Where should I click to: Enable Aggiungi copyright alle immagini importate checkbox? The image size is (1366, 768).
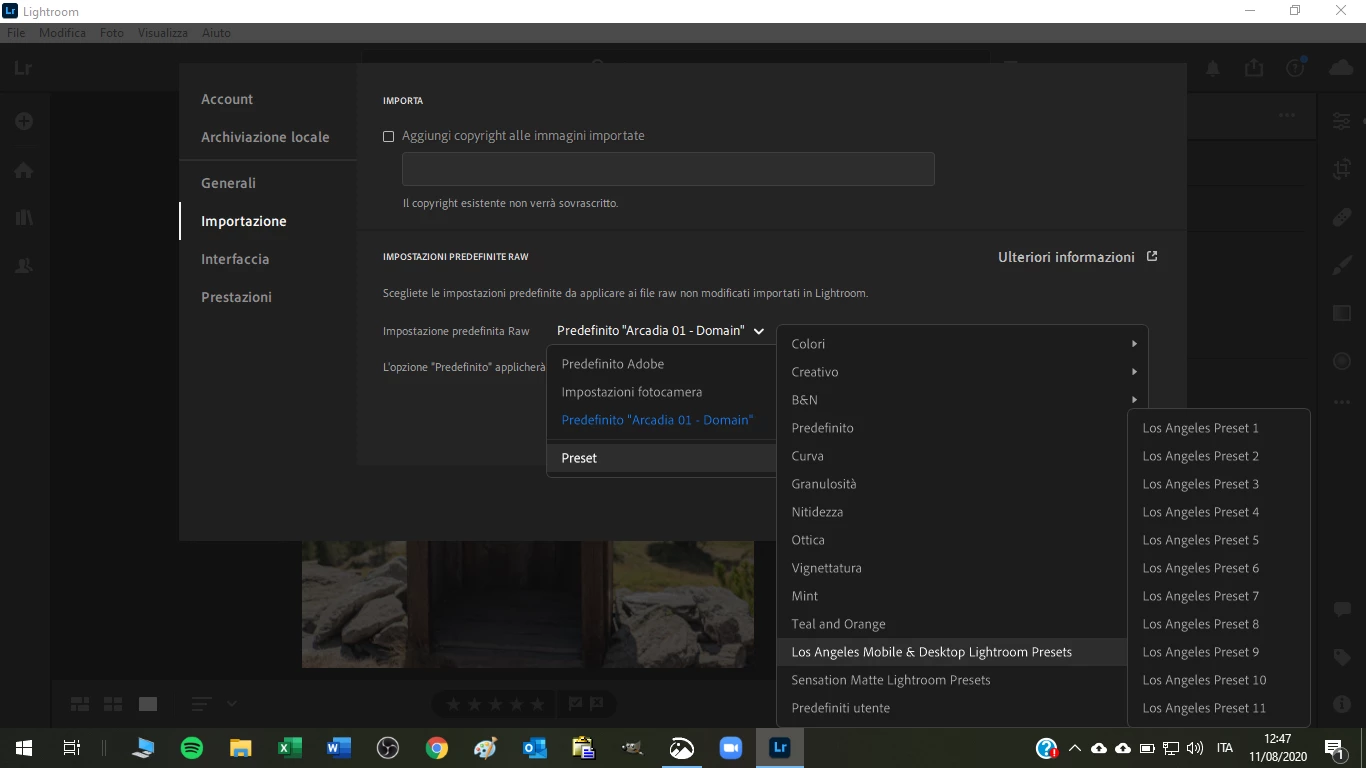pos(389,136)
